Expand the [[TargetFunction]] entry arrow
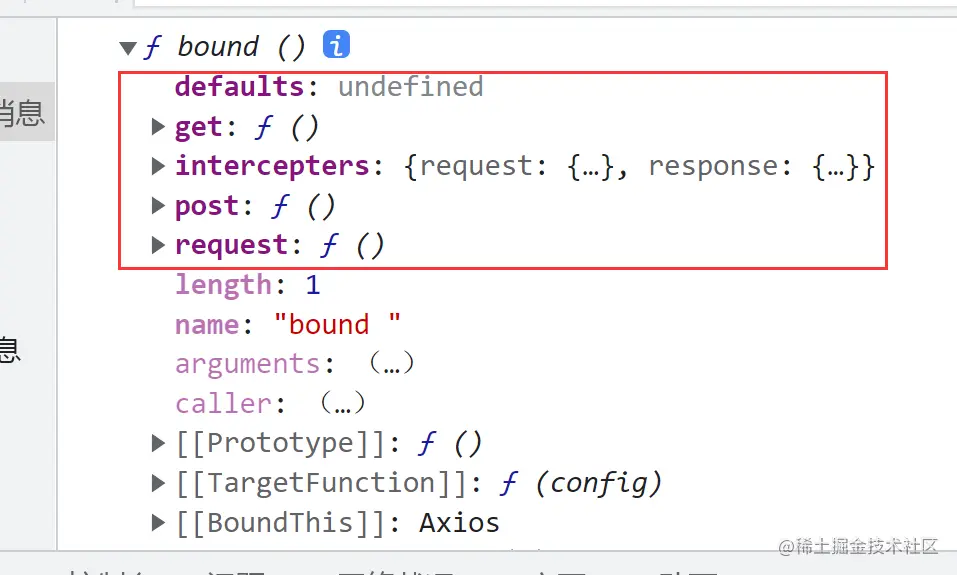 [x=158, y=483]
